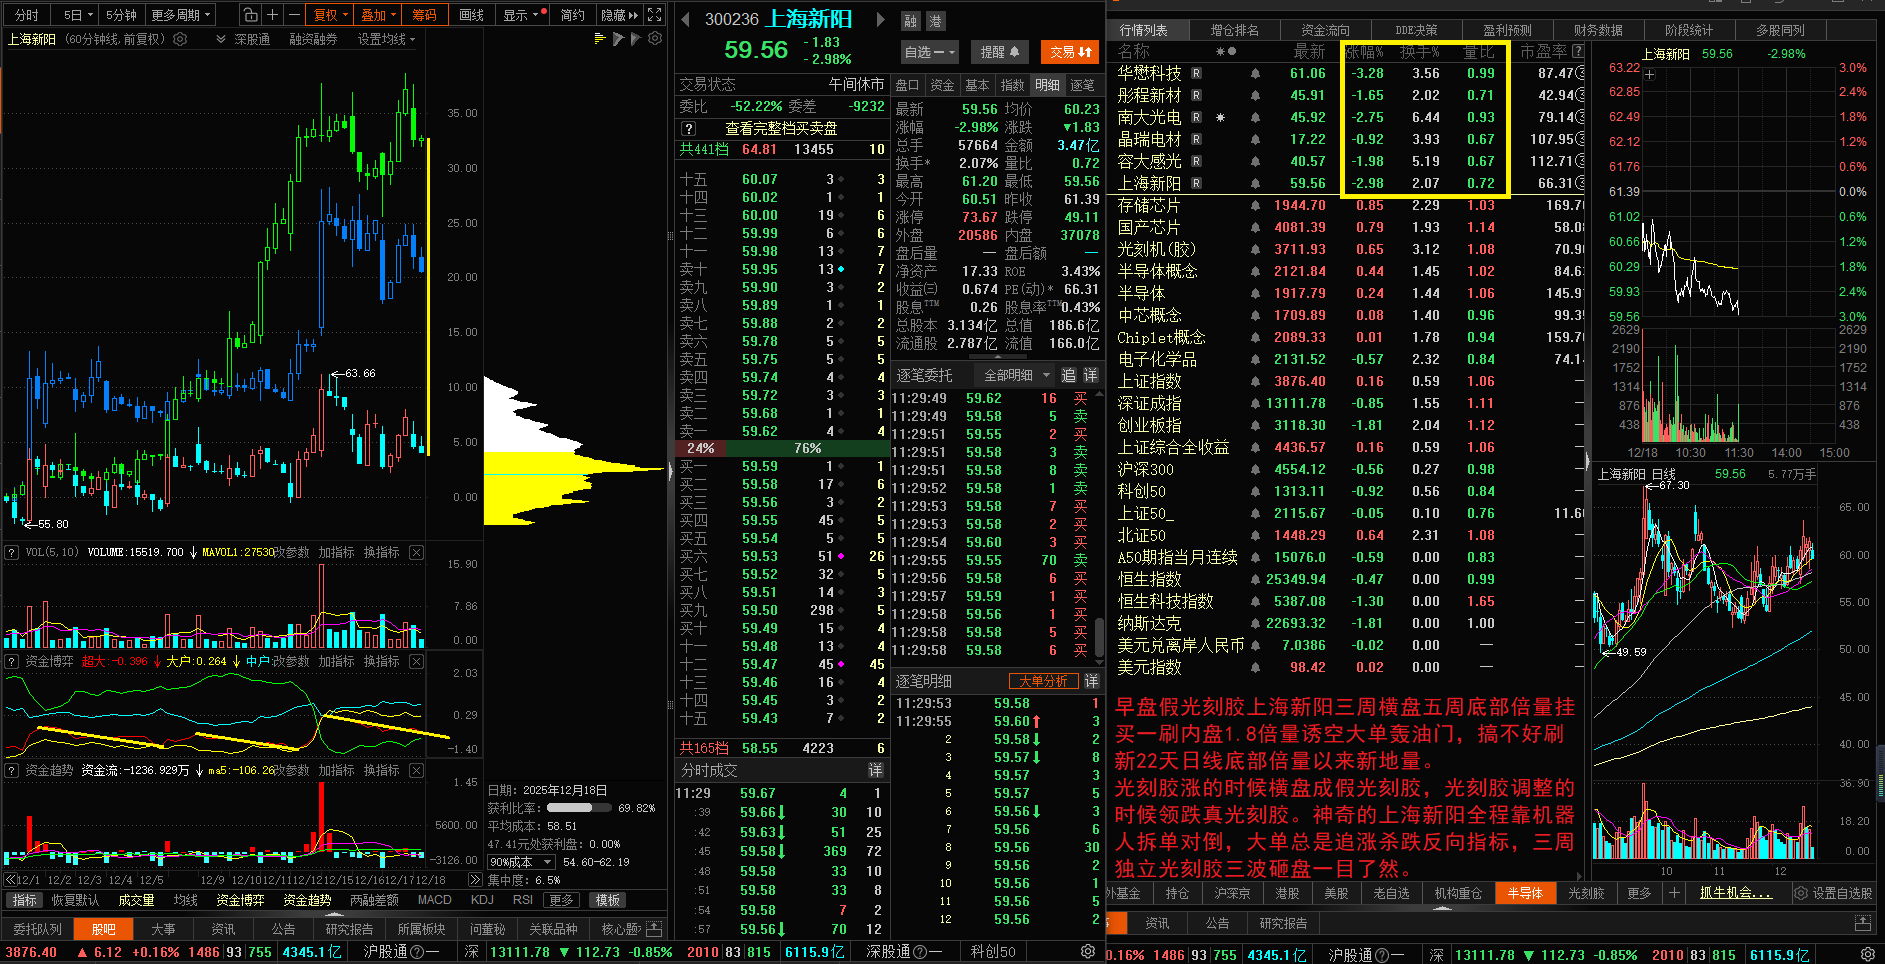Viewport: 1885px width, 964px height.
Task: Open 自选 watchlist dropdown
Action: 930,51
